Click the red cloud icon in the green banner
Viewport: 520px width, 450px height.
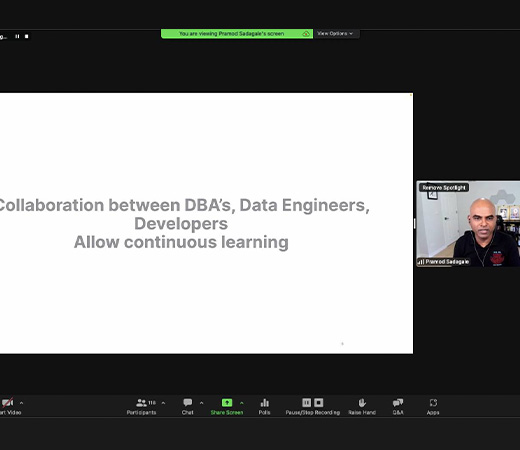click(306, 34)
